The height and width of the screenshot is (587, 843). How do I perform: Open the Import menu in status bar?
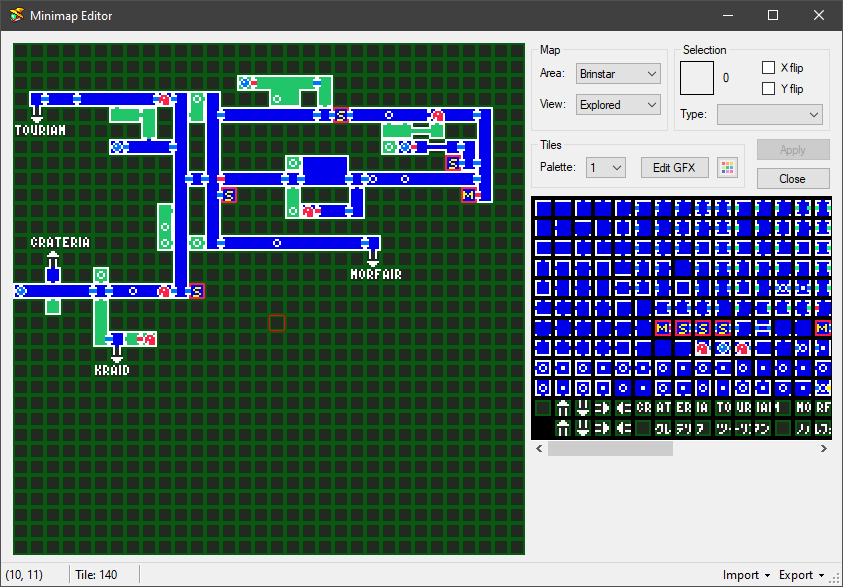point(746,575)
